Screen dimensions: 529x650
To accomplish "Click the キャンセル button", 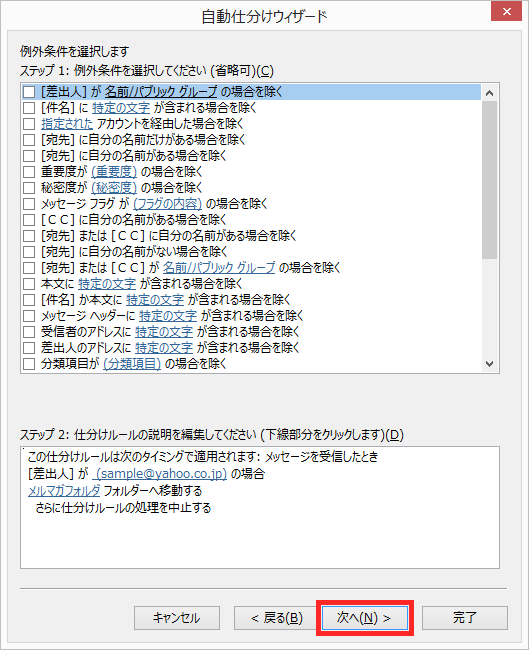I will (x=177, y=618).
